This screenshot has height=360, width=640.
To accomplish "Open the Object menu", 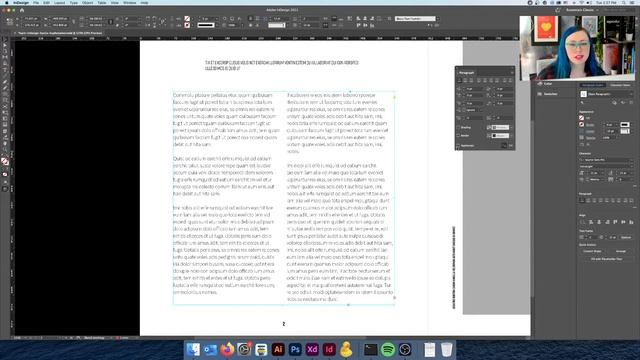I will 87,2.
